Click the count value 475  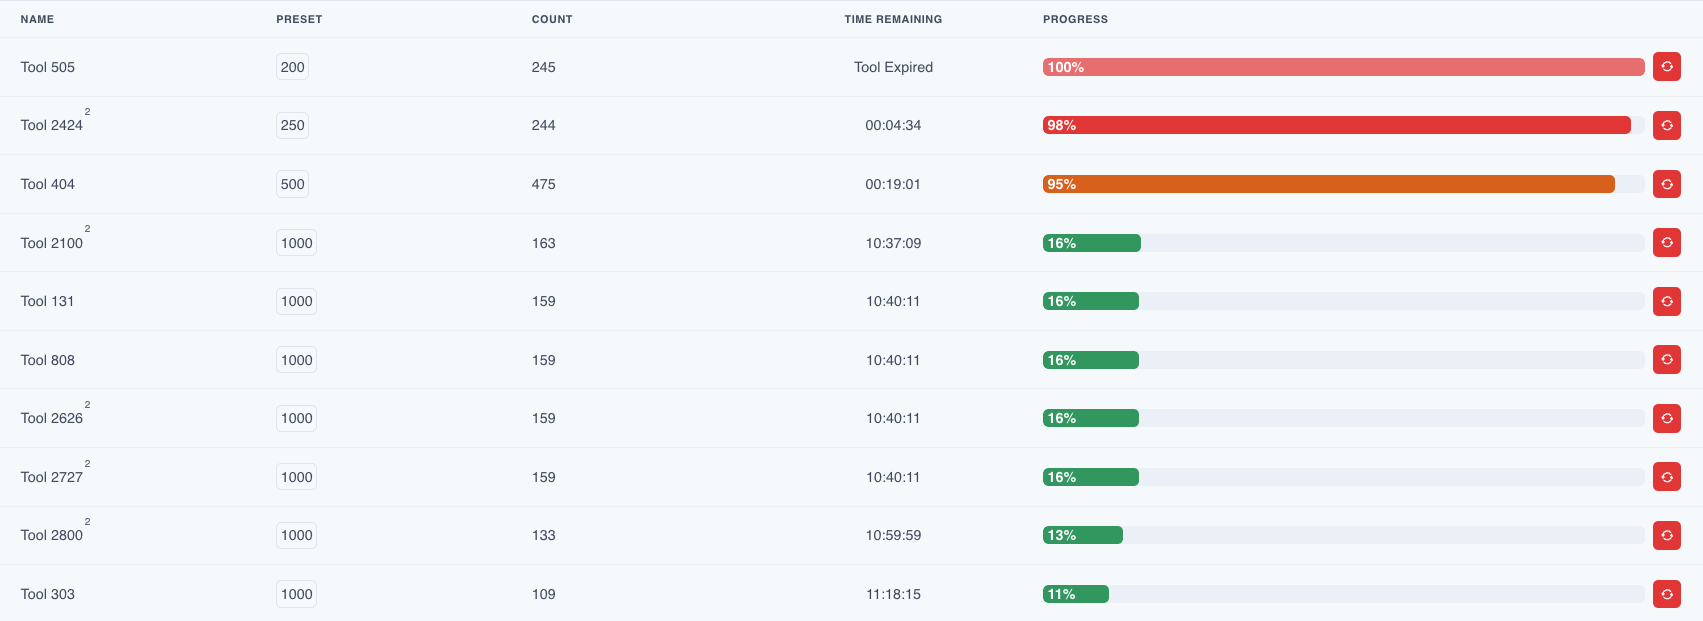pos(544,184)
